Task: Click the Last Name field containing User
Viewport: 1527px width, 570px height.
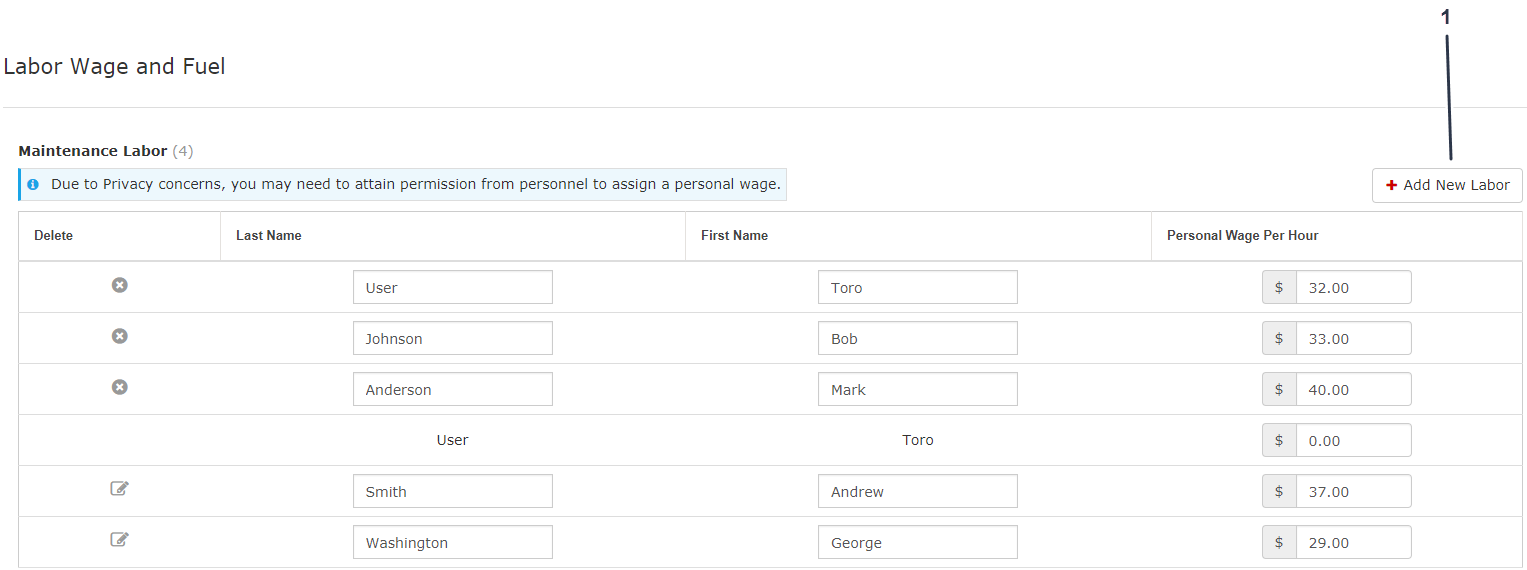Action: click(452, 288)
